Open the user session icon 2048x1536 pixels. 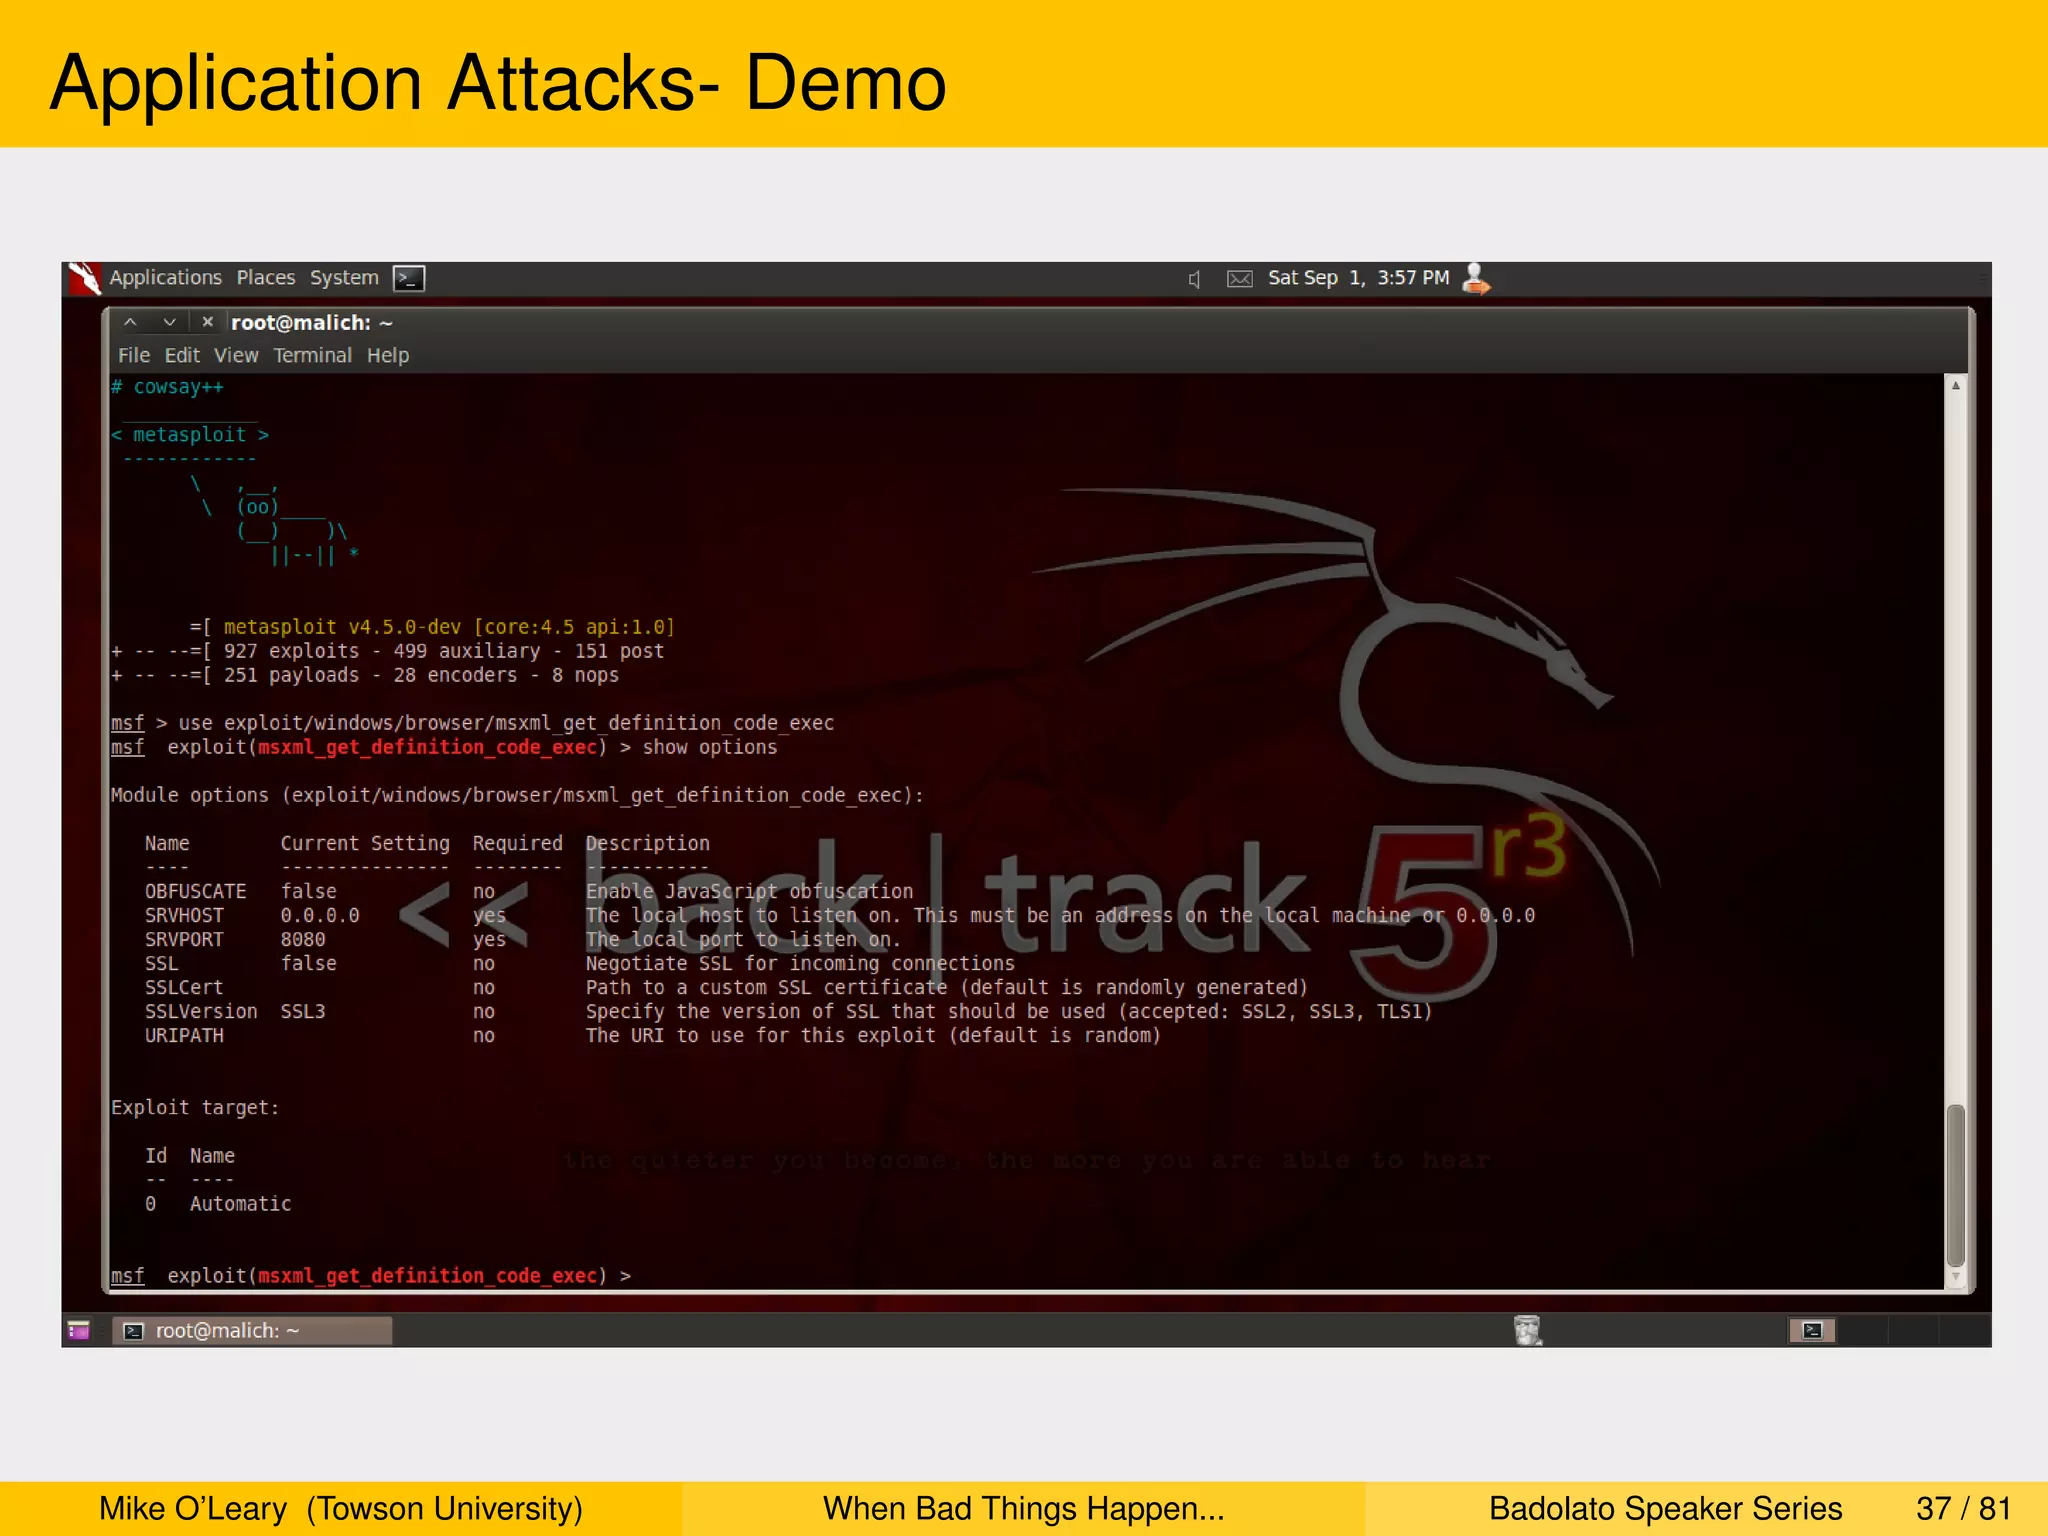click(x=1476, y=279)
